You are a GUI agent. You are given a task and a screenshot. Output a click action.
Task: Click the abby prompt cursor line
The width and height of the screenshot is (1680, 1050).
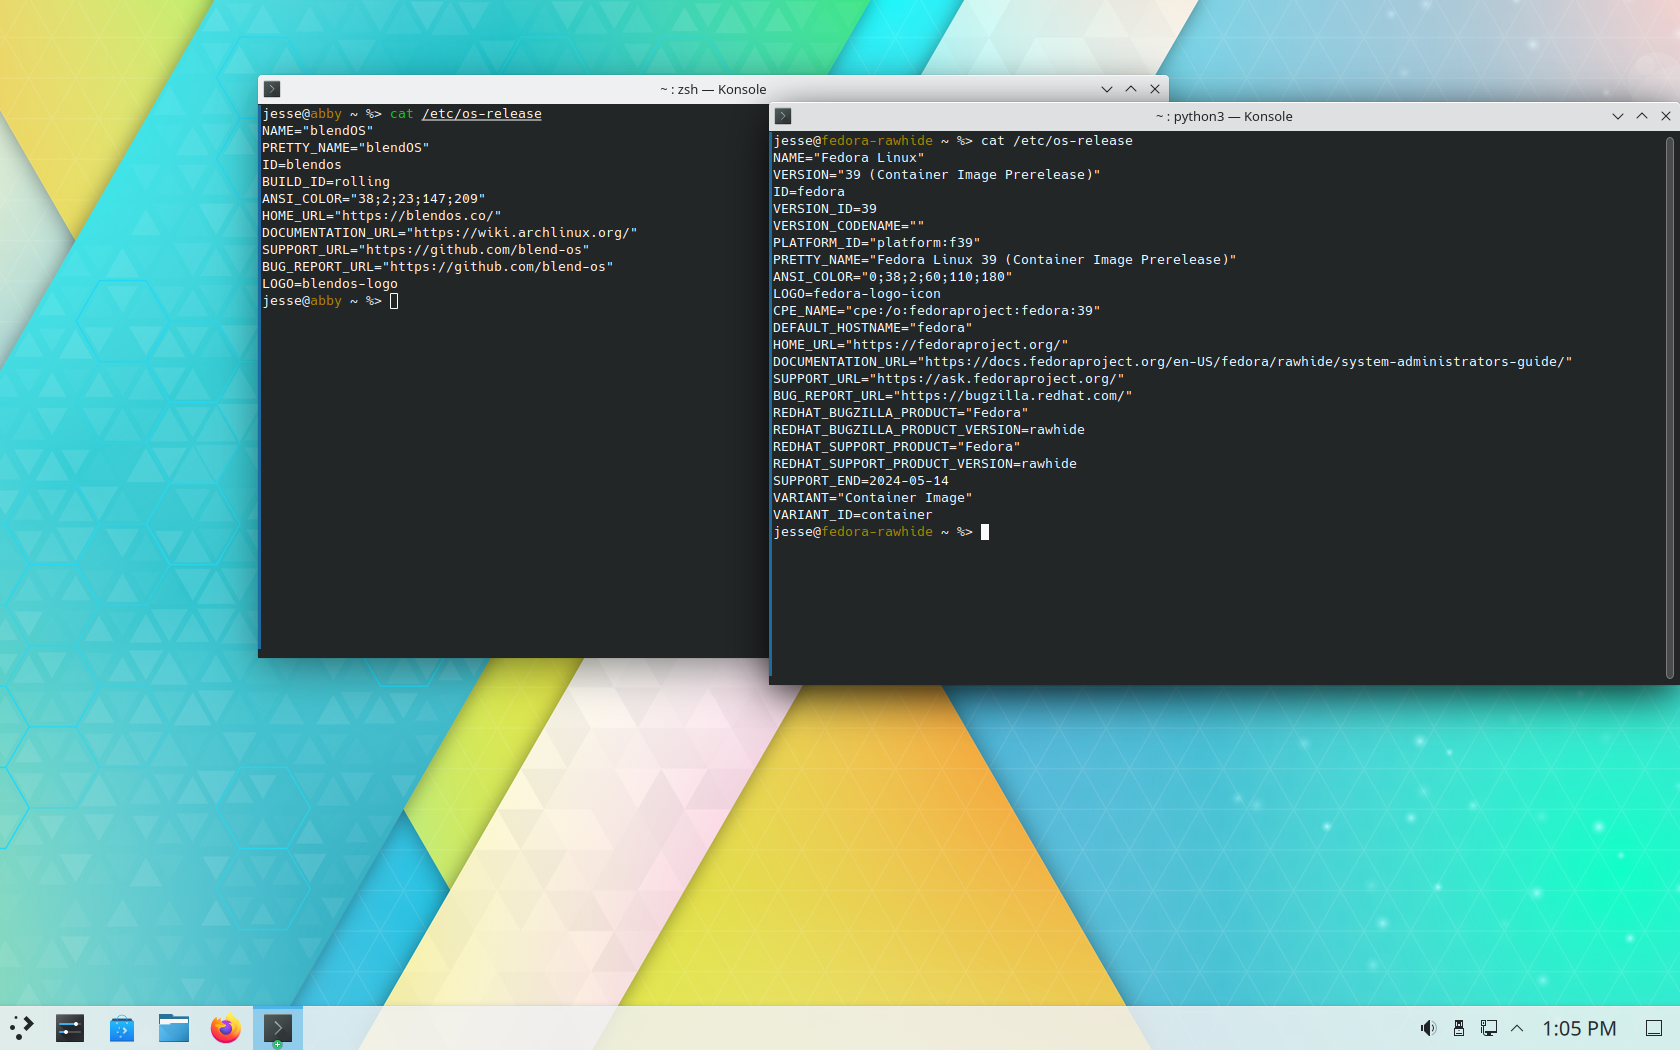tap(330, 301)
